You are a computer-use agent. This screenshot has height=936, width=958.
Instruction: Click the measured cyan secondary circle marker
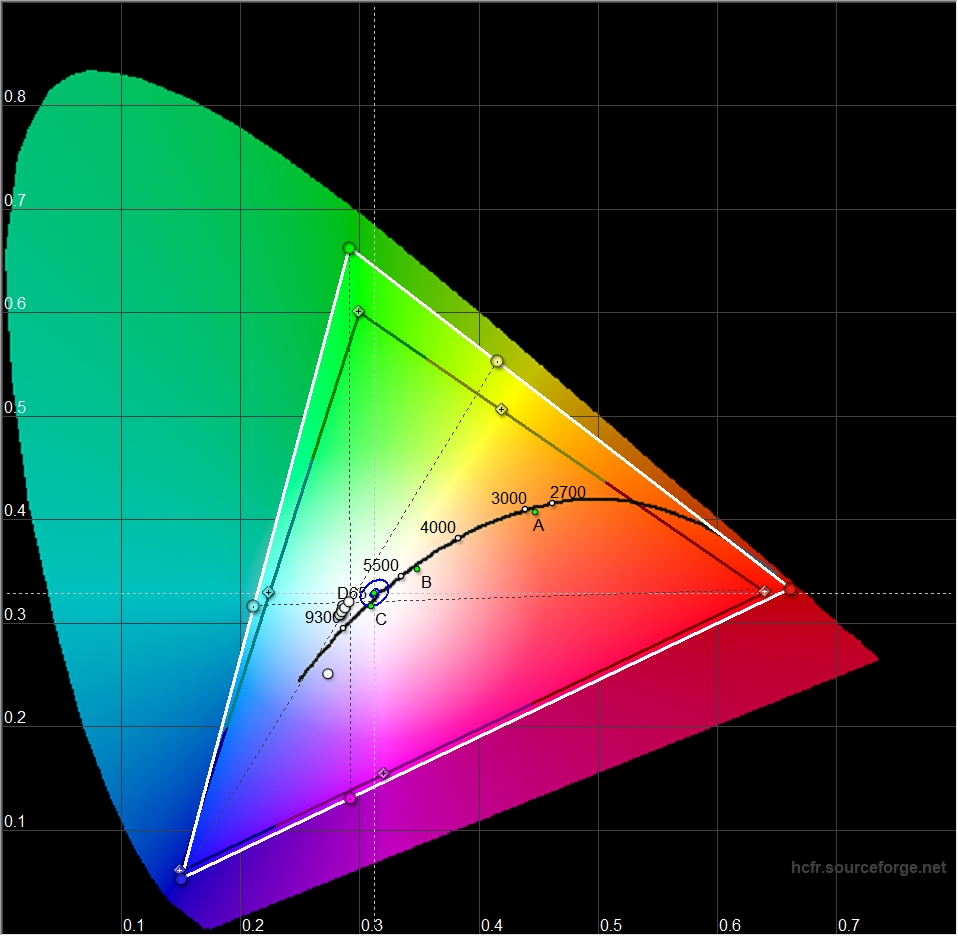click(x=253, y=606)
